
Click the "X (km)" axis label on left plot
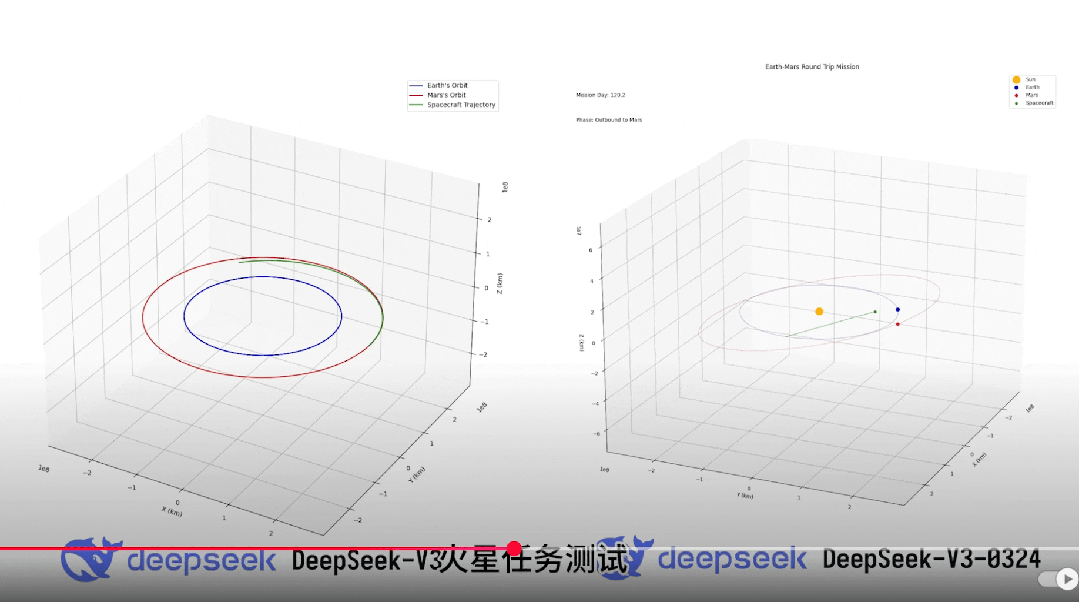[172, 511]
